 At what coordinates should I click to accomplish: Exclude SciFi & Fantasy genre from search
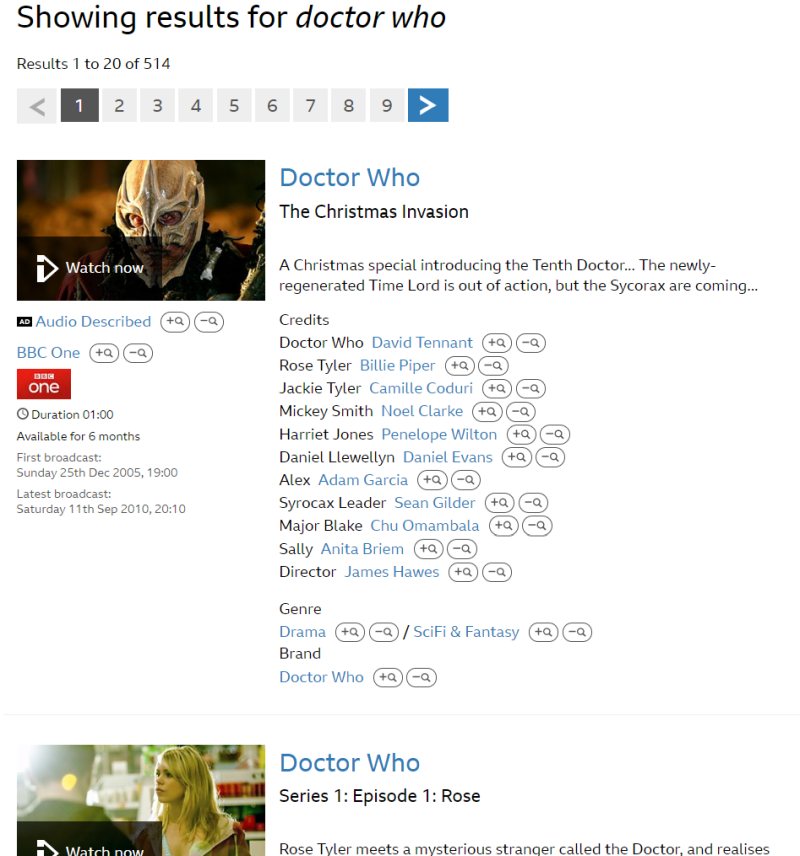(x=577, y=632)
